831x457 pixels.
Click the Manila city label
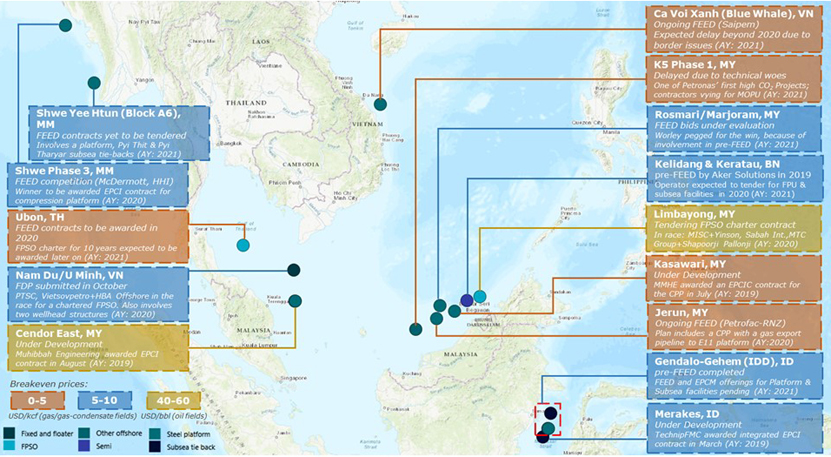click(611, 132)
